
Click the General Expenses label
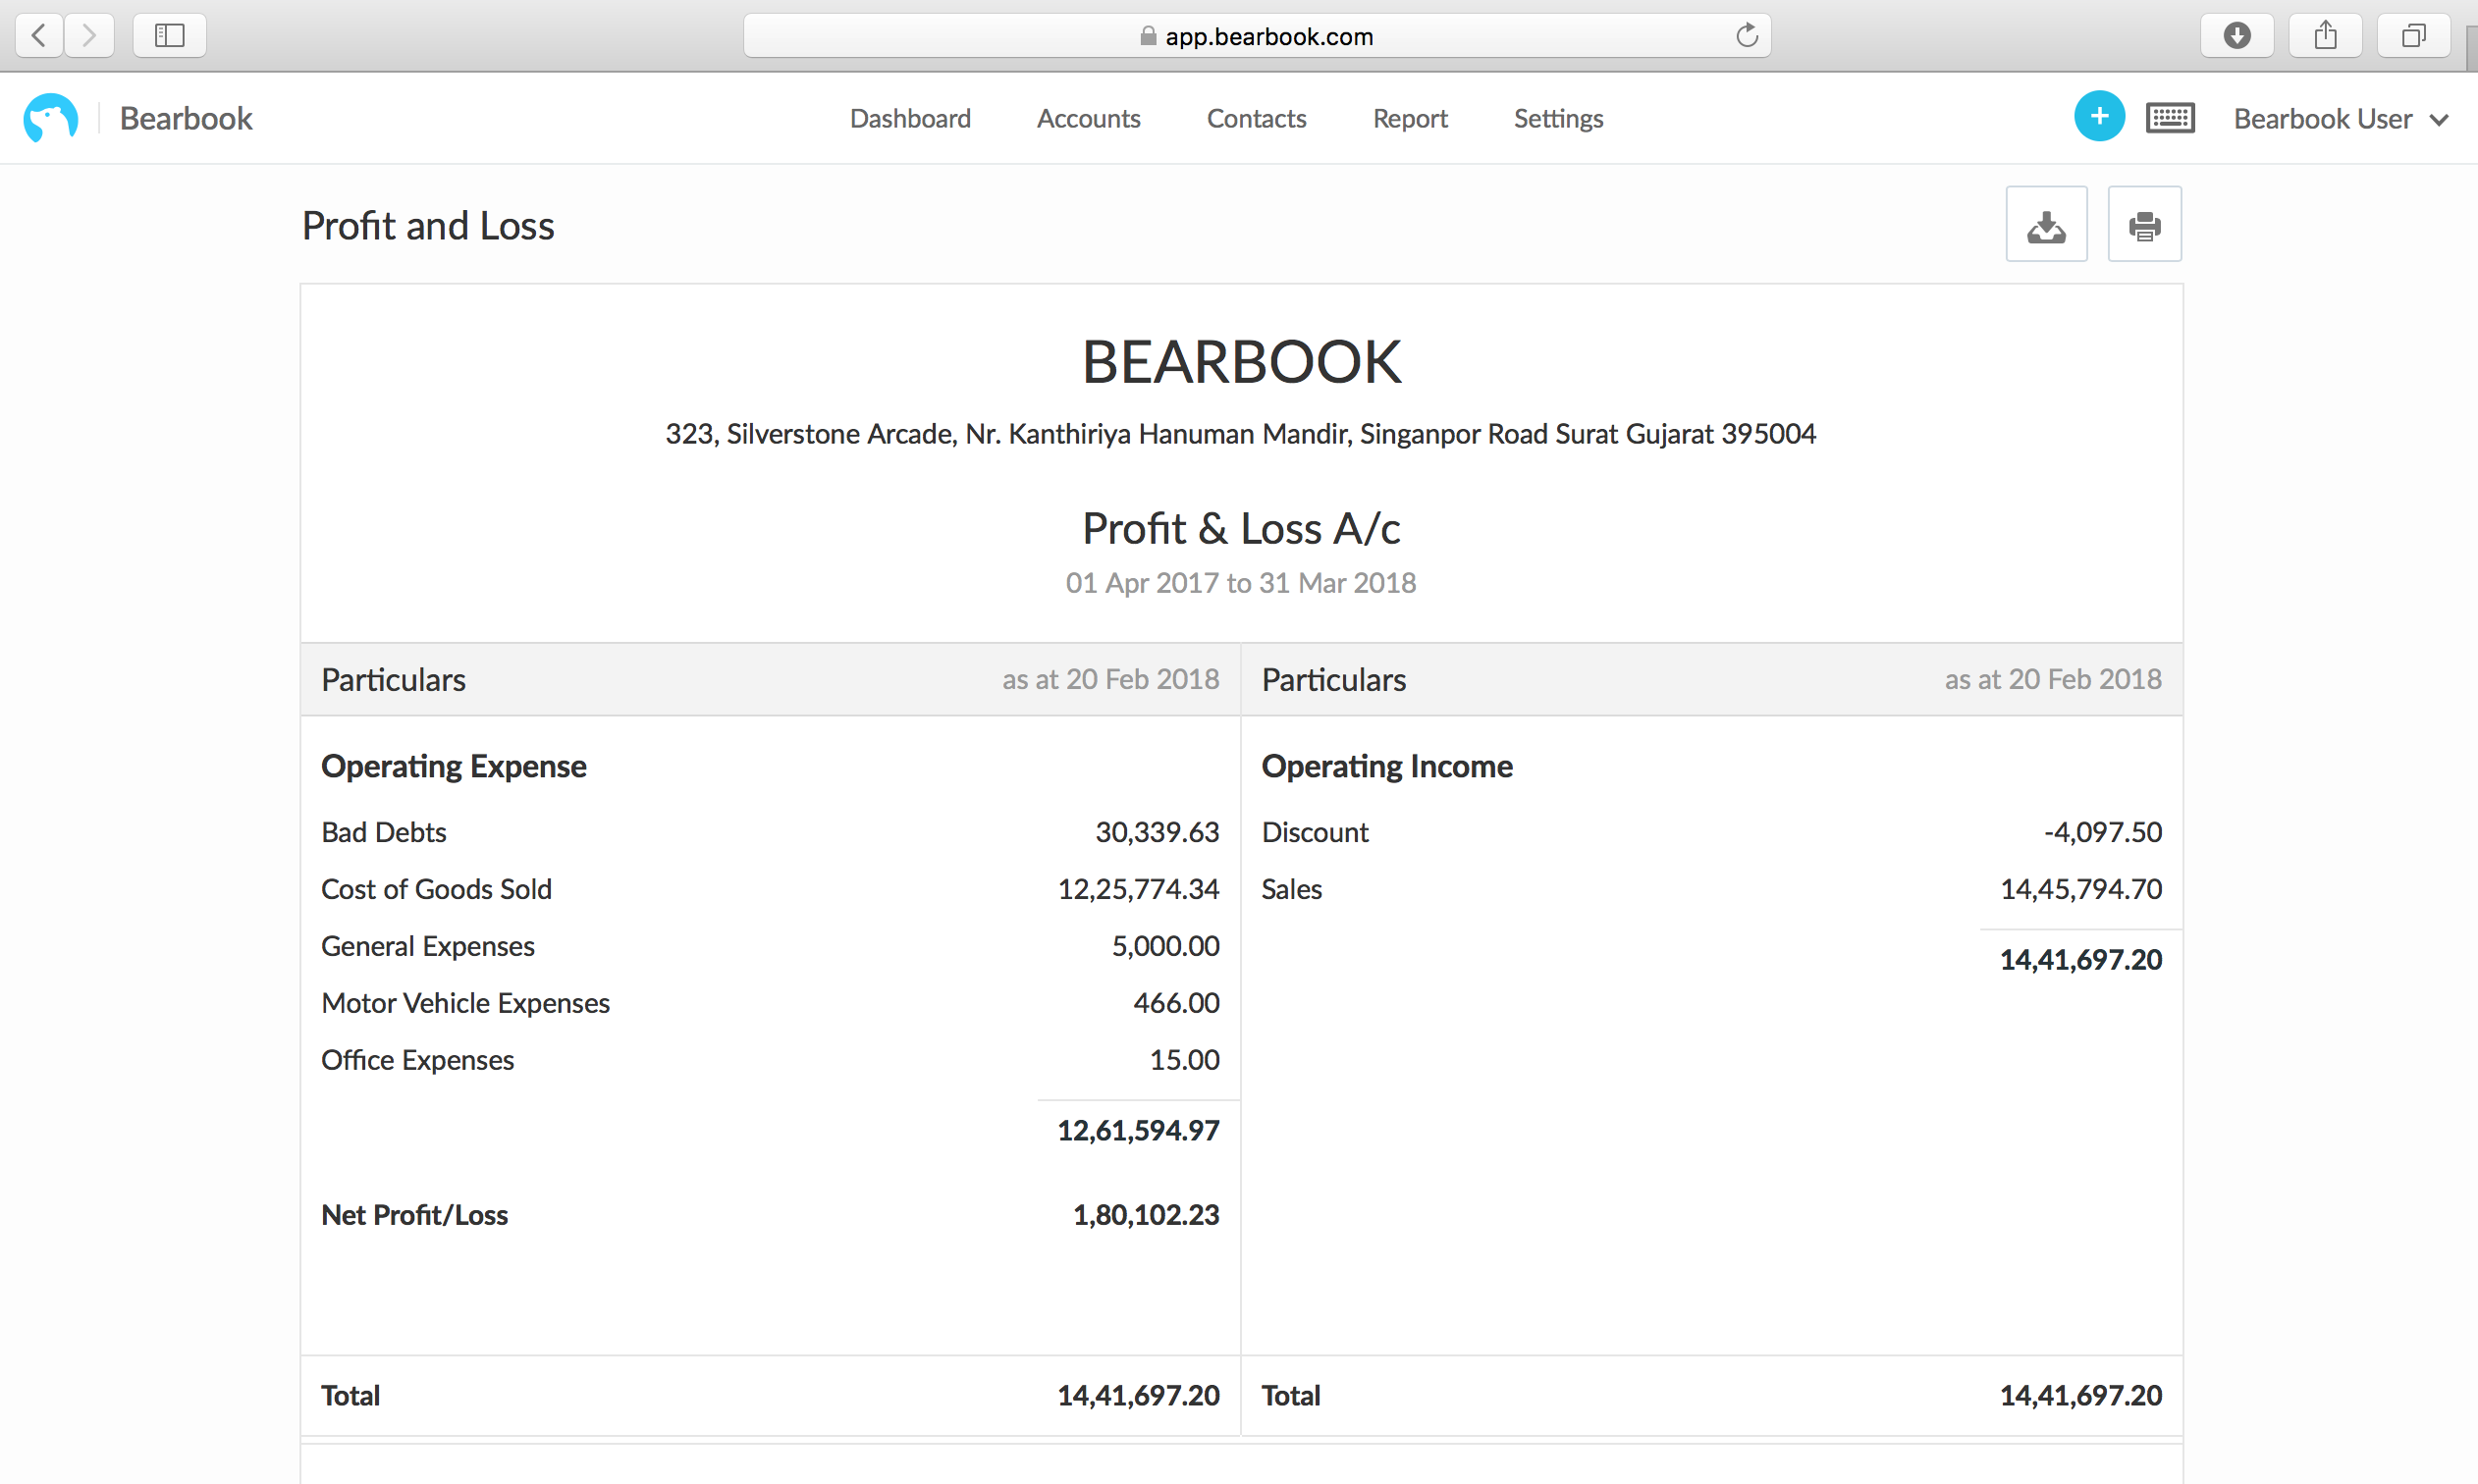point(428,946)
